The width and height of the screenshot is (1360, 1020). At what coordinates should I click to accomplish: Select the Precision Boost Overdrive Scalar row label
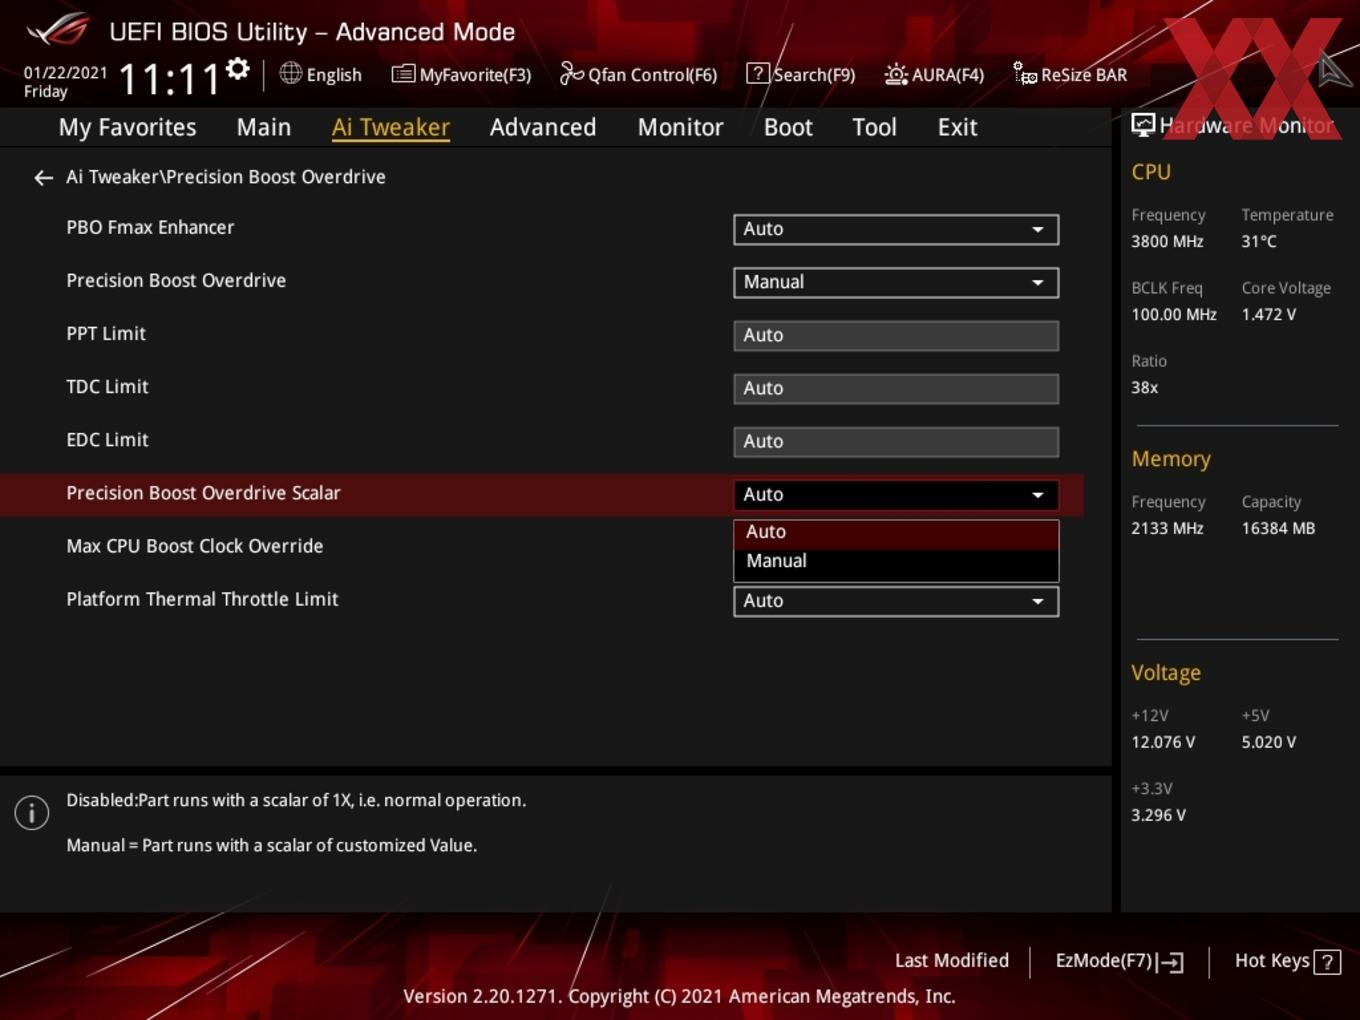click(203, 493)
